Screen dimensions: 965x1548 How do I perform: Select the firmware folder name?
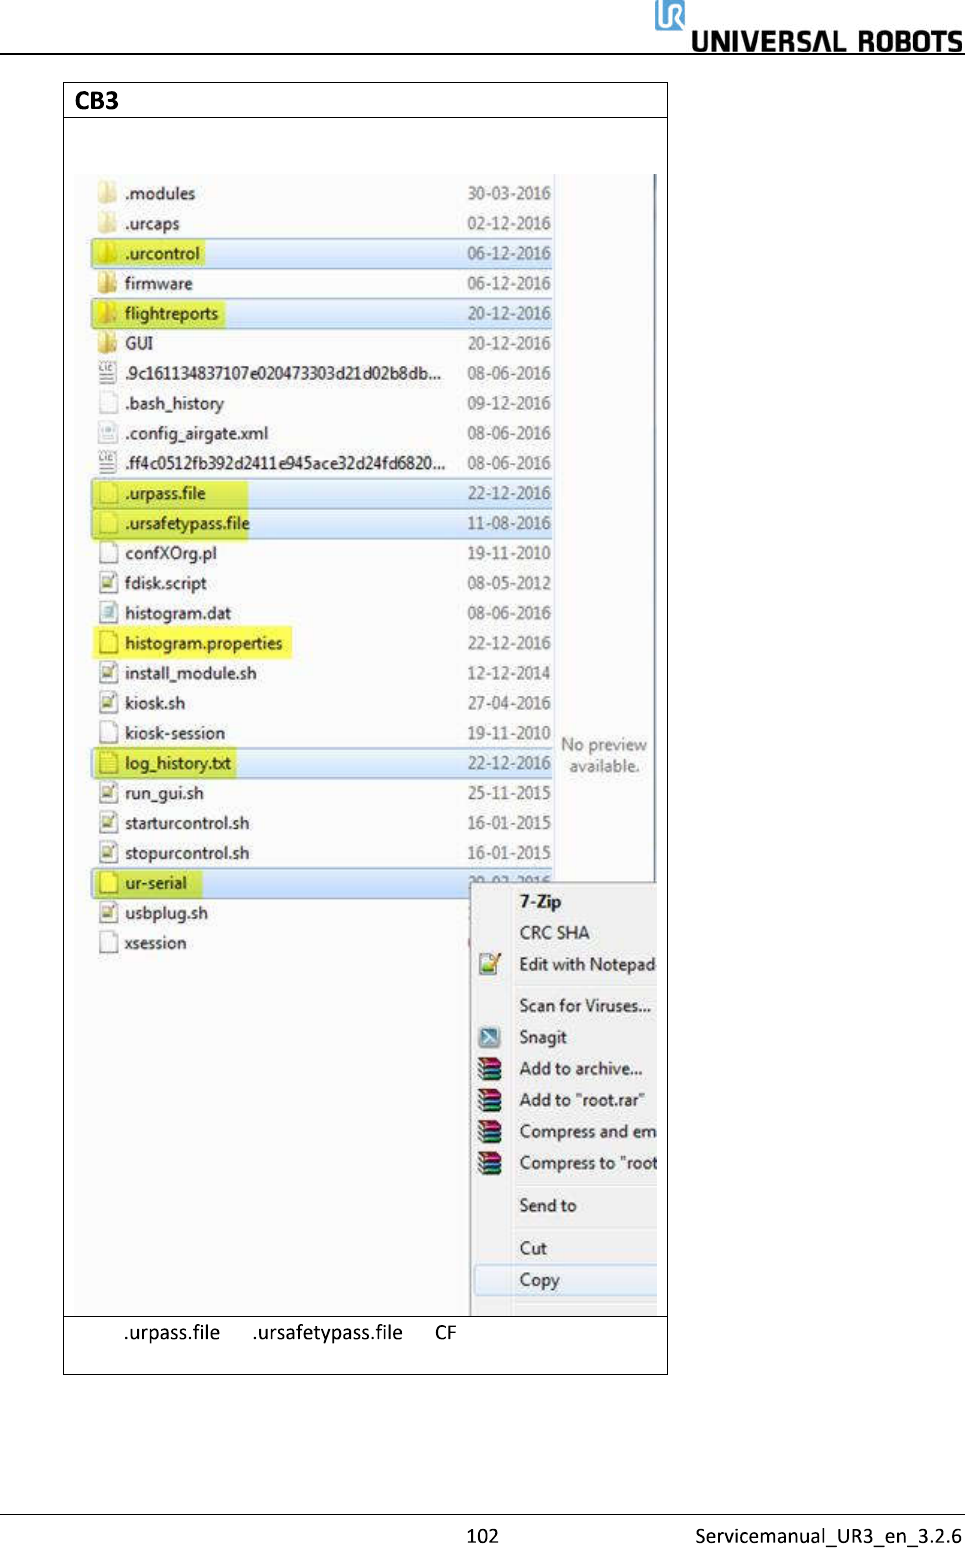coord(158,283)
